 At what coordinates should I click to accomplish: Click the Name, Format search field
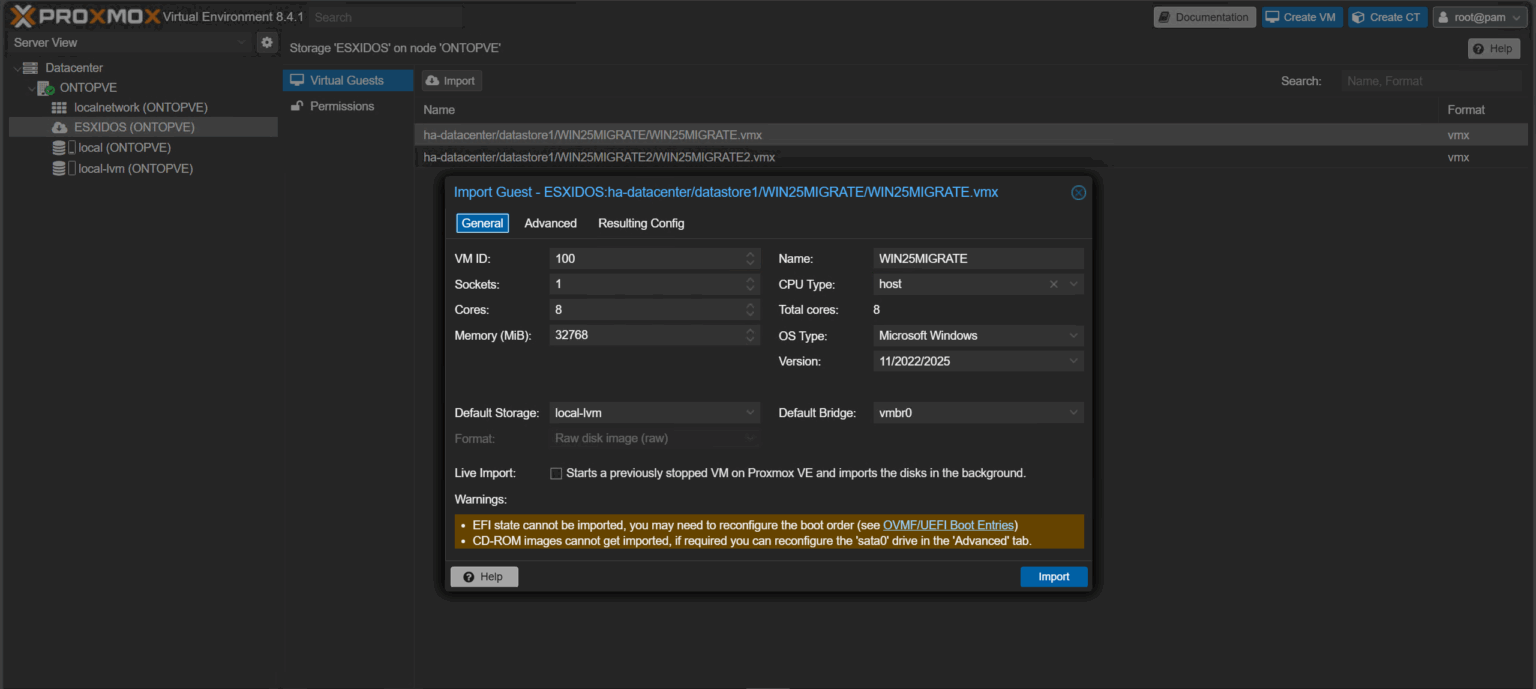click(1433, 81)
